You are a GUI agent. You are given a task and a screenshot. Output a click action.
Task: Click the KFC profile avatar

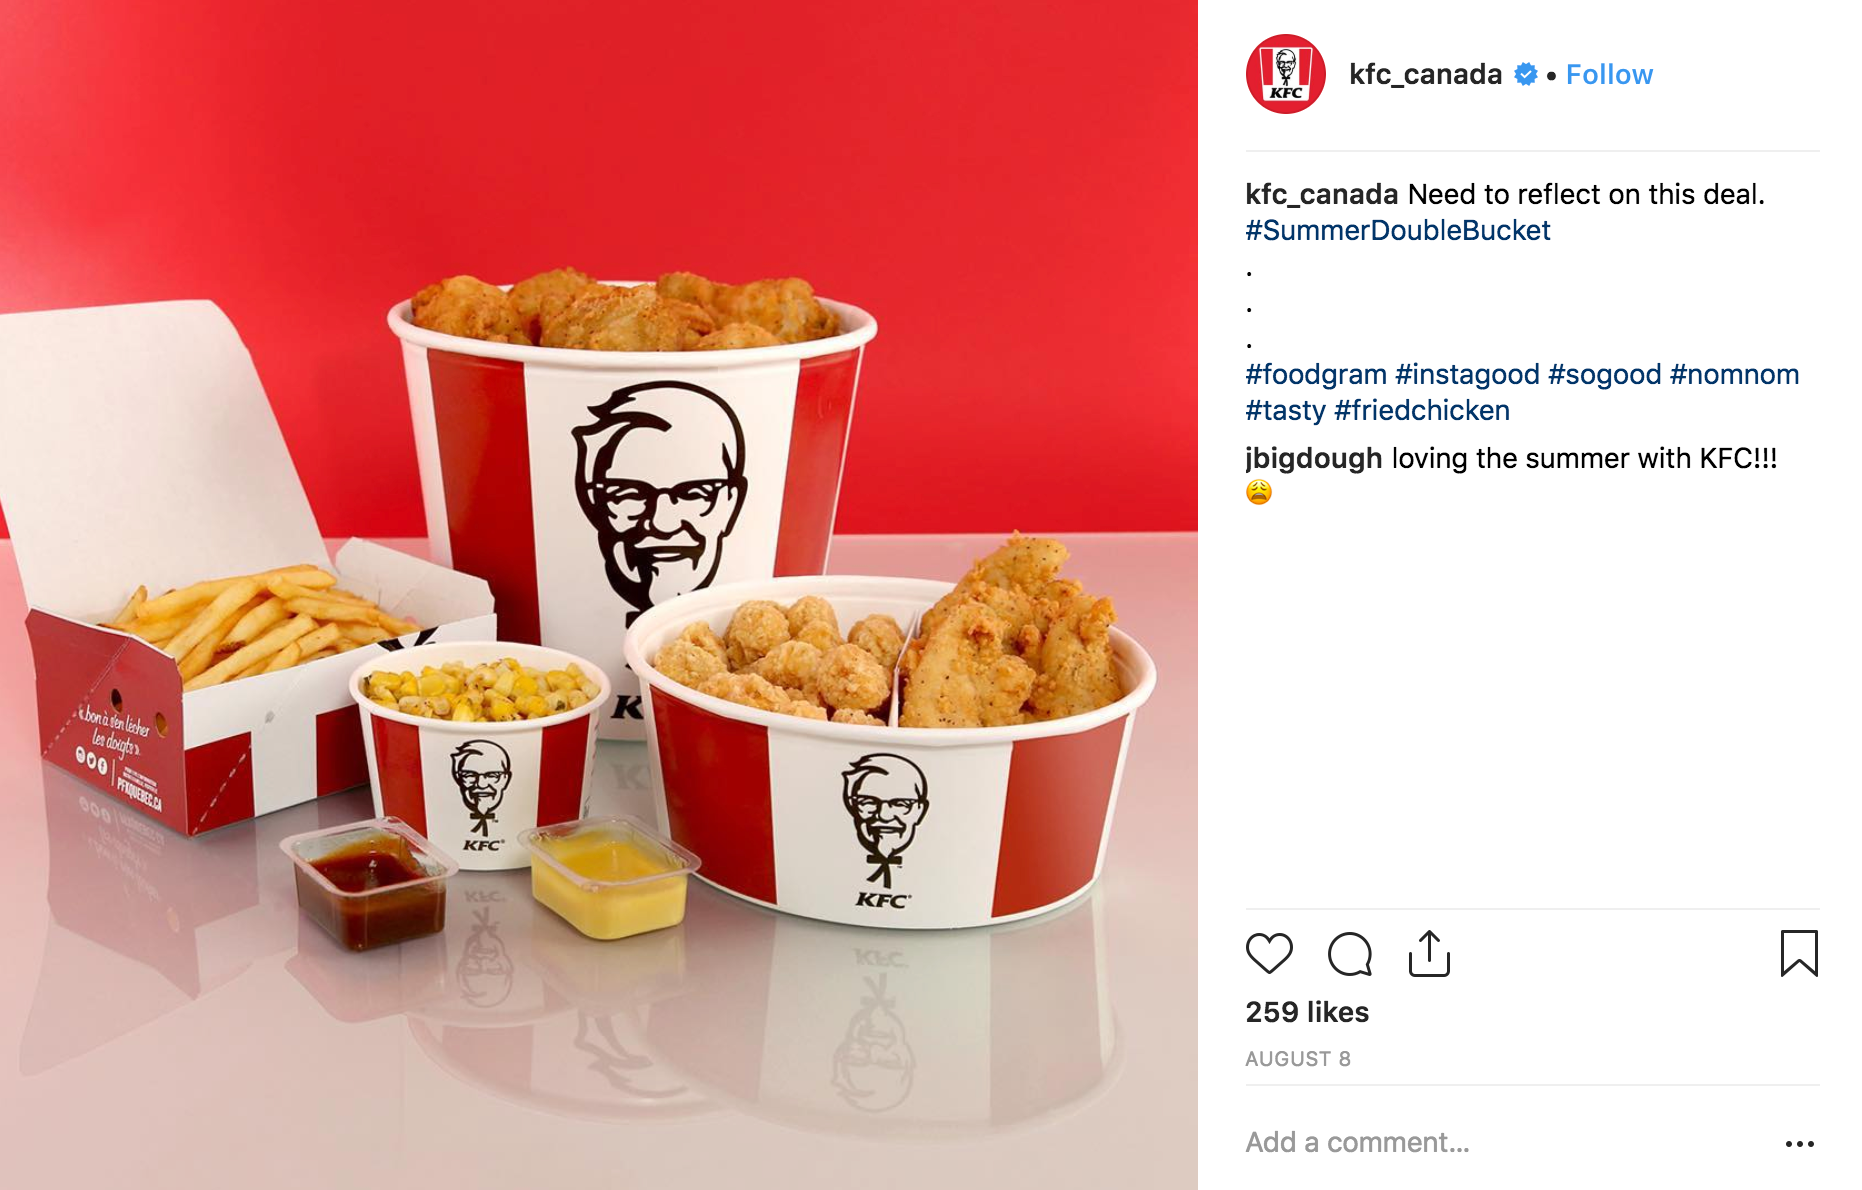[x=1285, y=74]
